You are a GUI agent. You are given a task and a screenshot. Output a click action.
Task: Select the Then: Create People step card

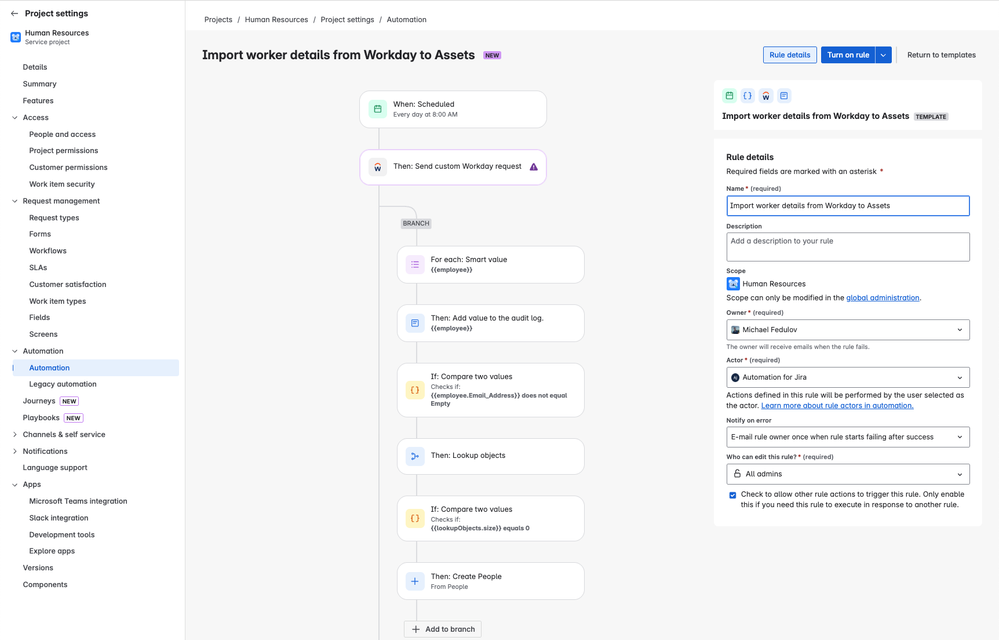tap(491, 581)
